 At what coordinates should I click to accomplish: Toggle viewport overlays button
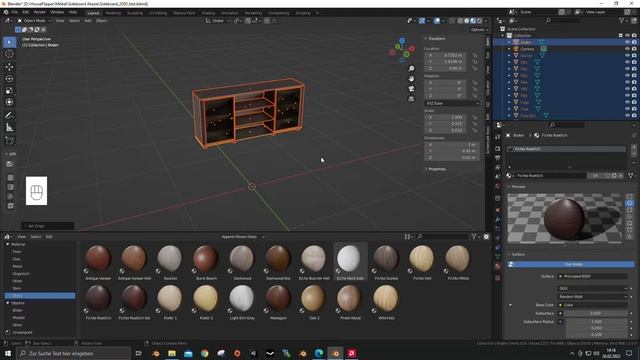437,21
